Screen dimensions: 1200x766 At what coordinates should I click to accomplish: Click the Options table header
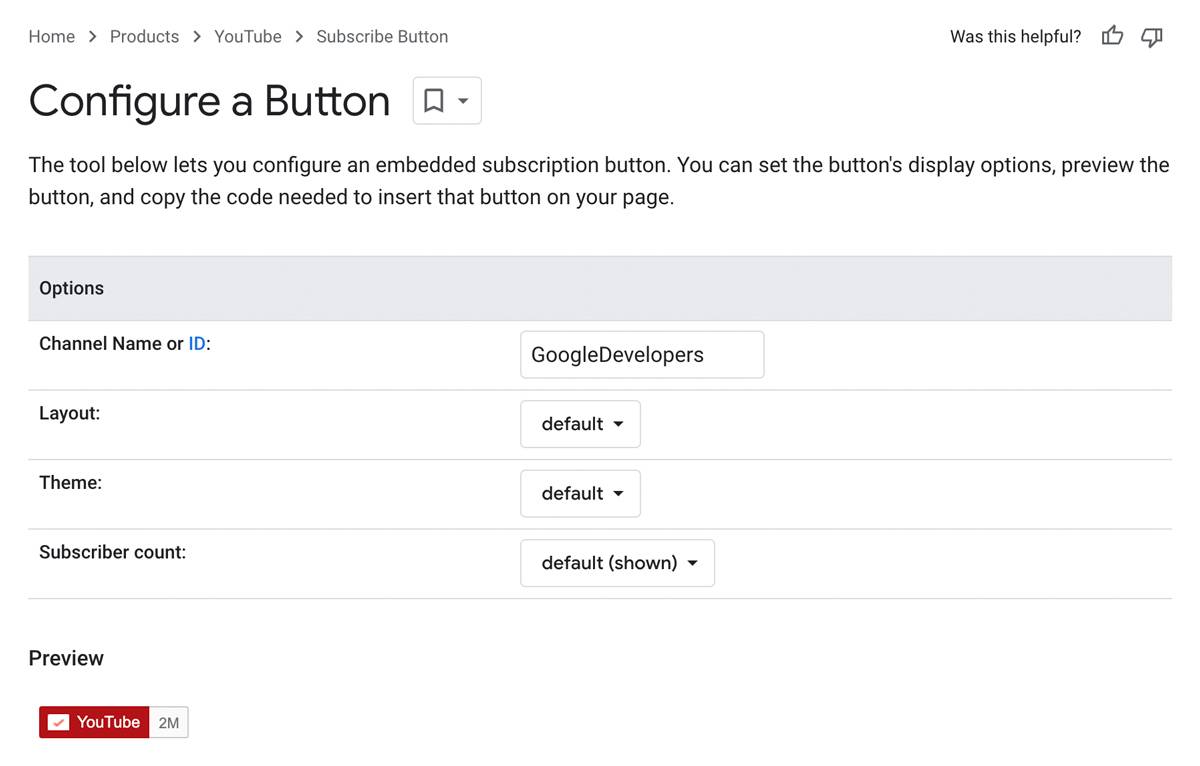click(600, 288)
